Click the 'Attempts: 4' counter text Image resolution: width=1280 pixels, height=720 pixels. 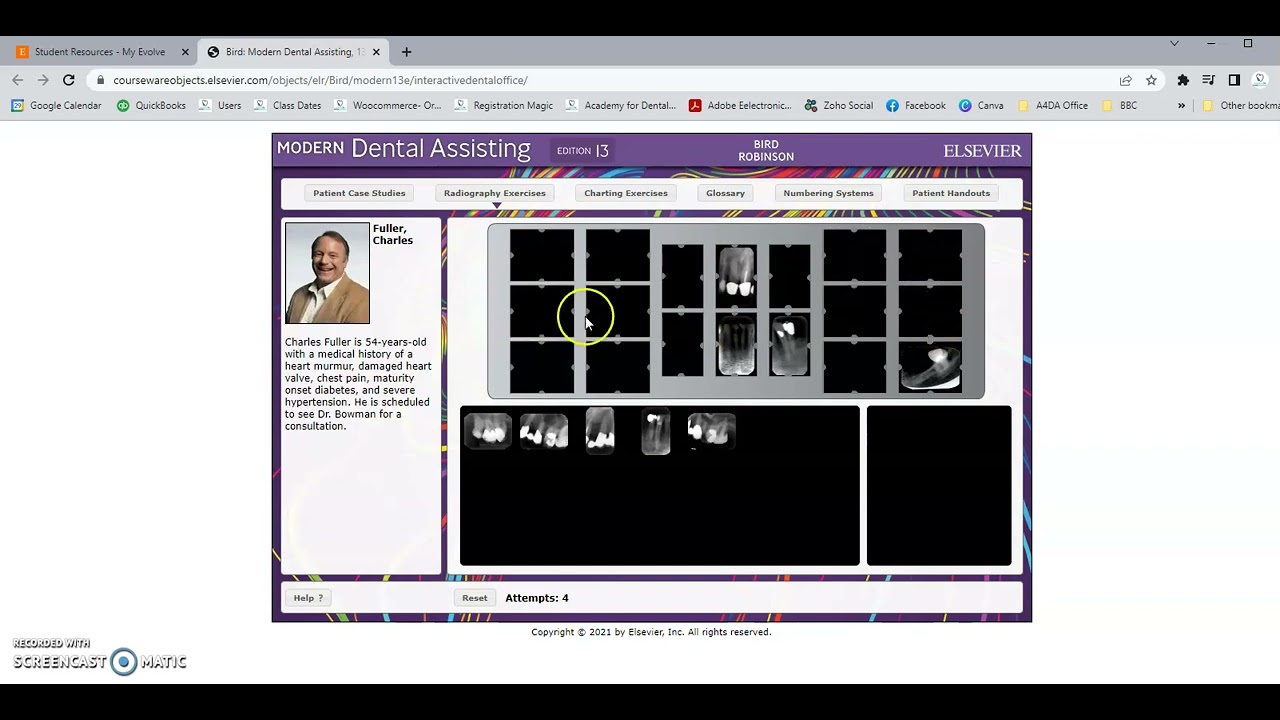point(537,598)
